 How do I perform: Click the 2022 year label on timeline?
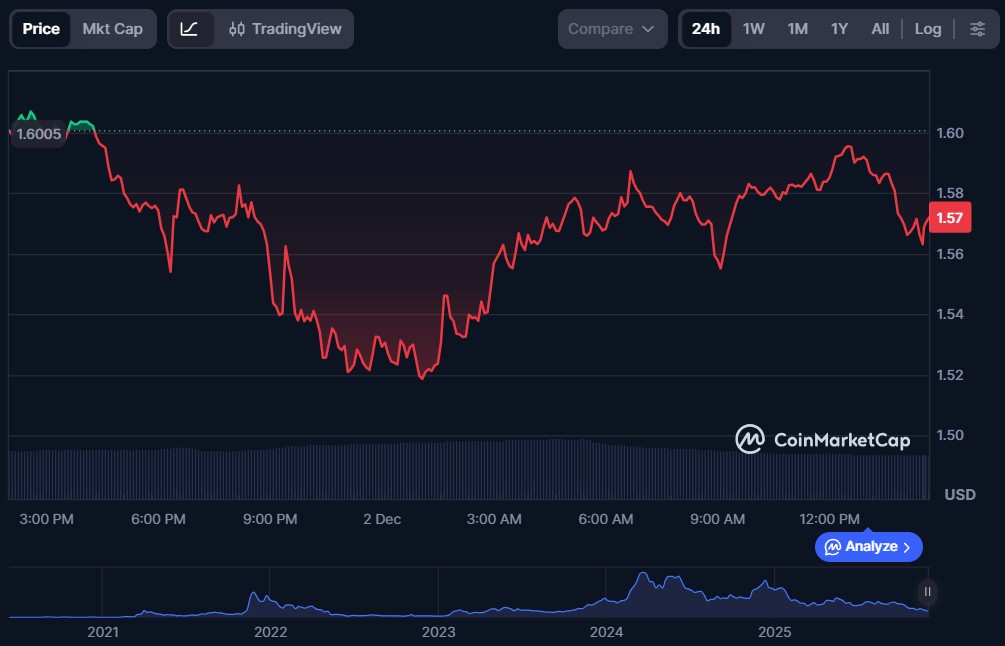click(x=270, y=632)
